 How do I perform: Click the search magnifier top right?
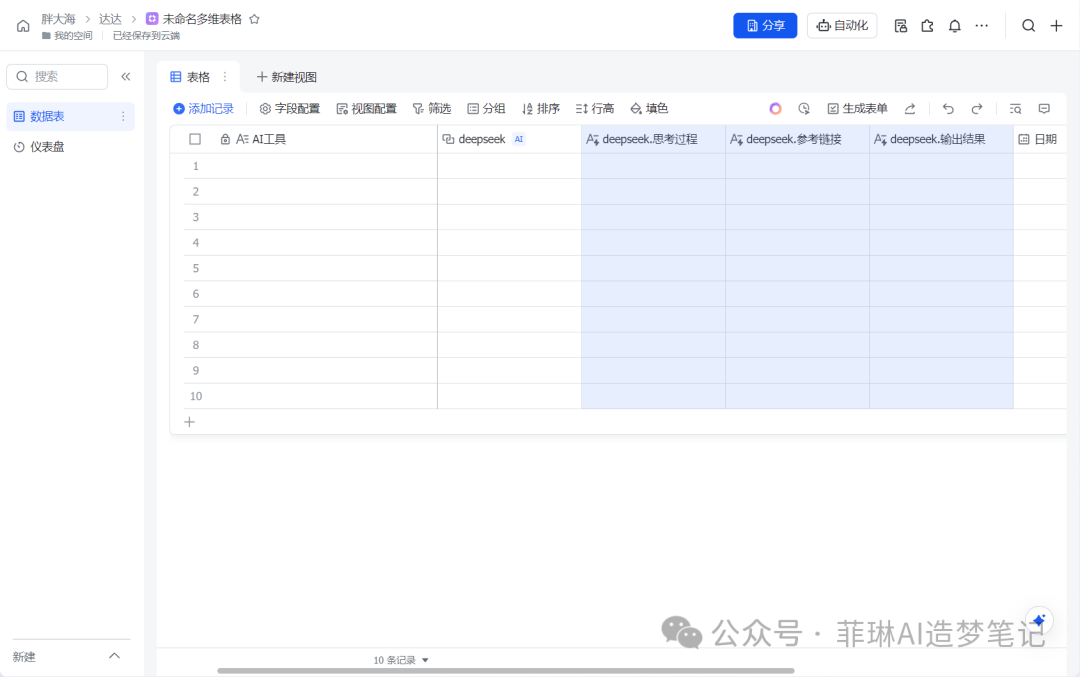tap(1028, 26)
